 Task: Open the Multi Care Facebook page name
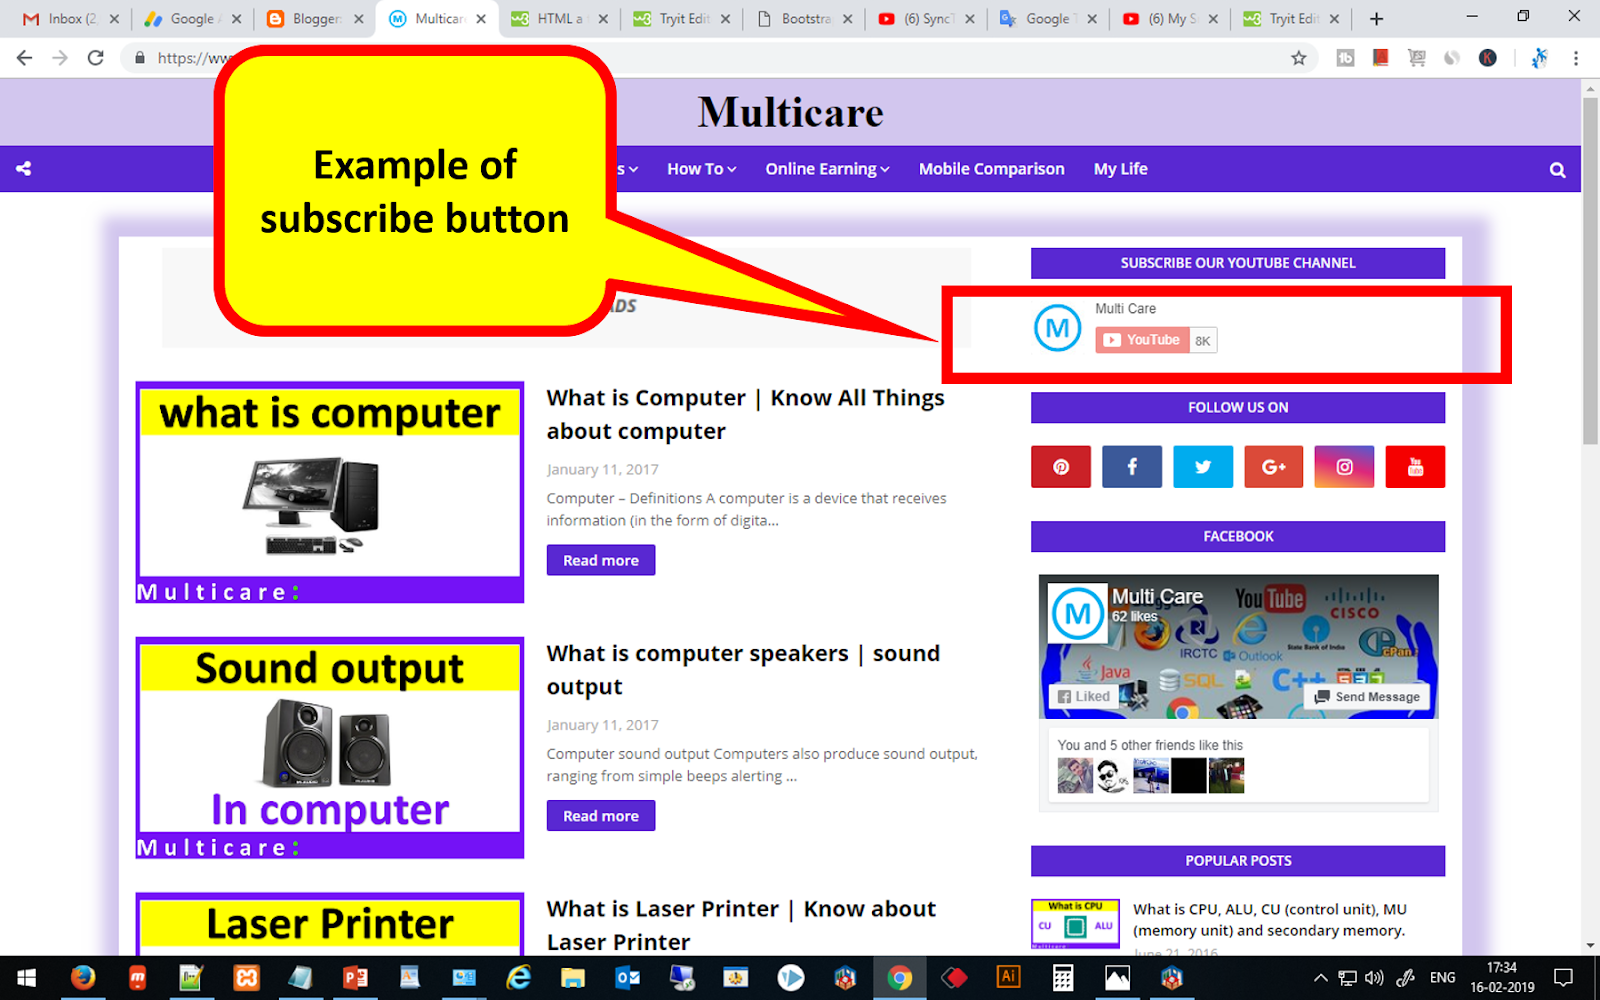tap(1157, 597)
